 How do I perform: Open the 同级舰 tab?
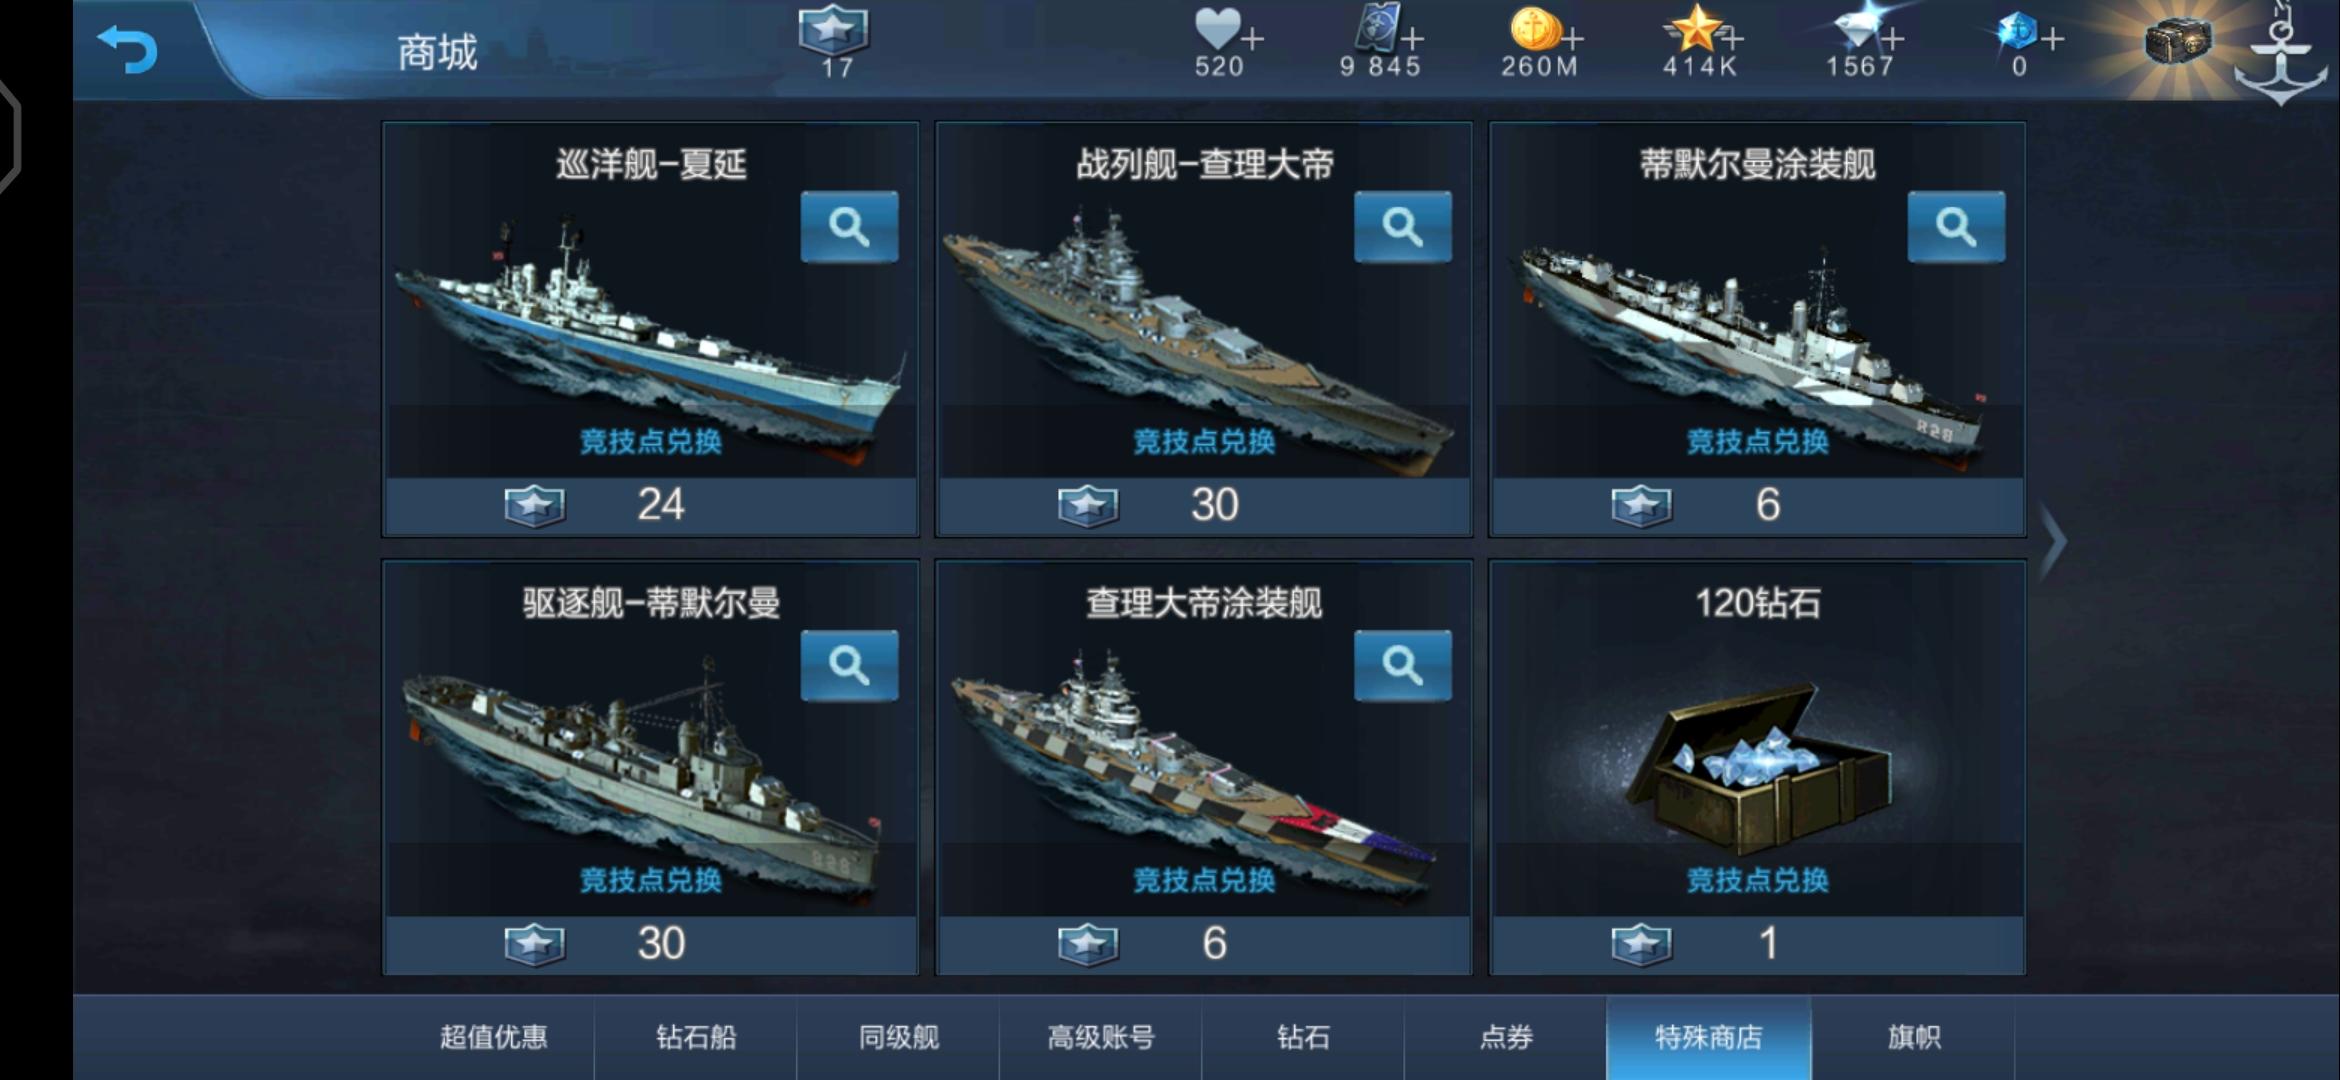click(x=899, y=1037)
